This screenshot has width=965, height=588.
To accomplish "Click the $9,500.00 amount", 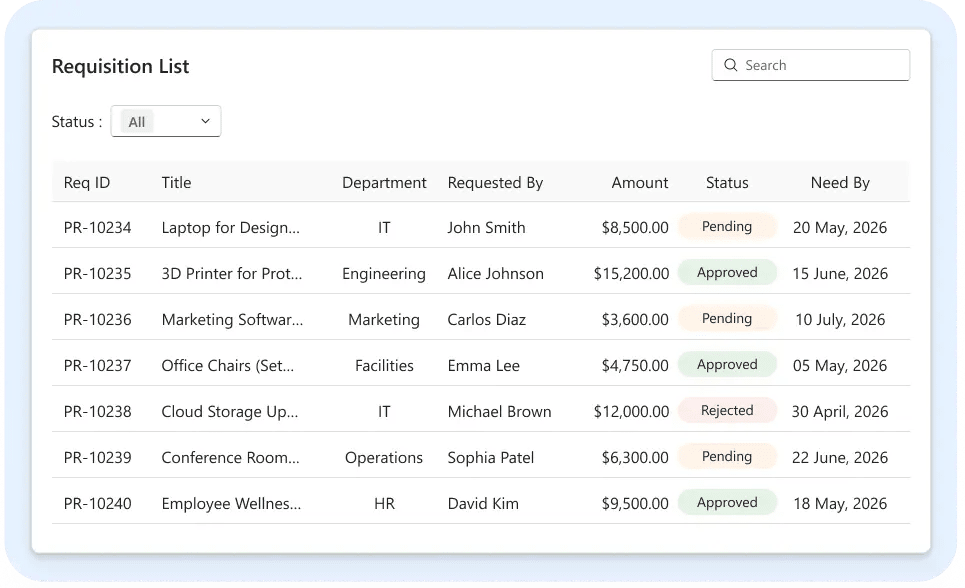I will (x=635, y=504).
